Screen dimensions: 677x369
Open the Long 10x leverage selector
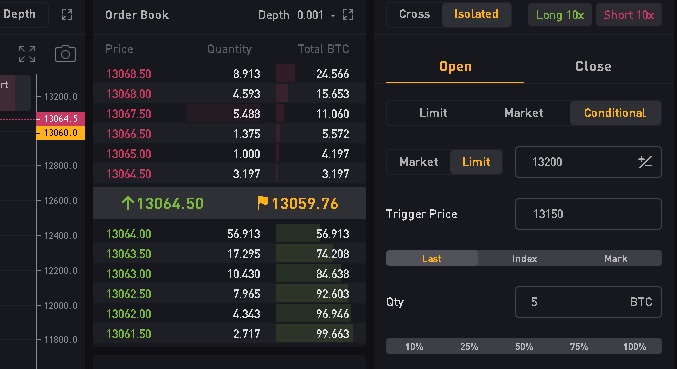(560, 15)
